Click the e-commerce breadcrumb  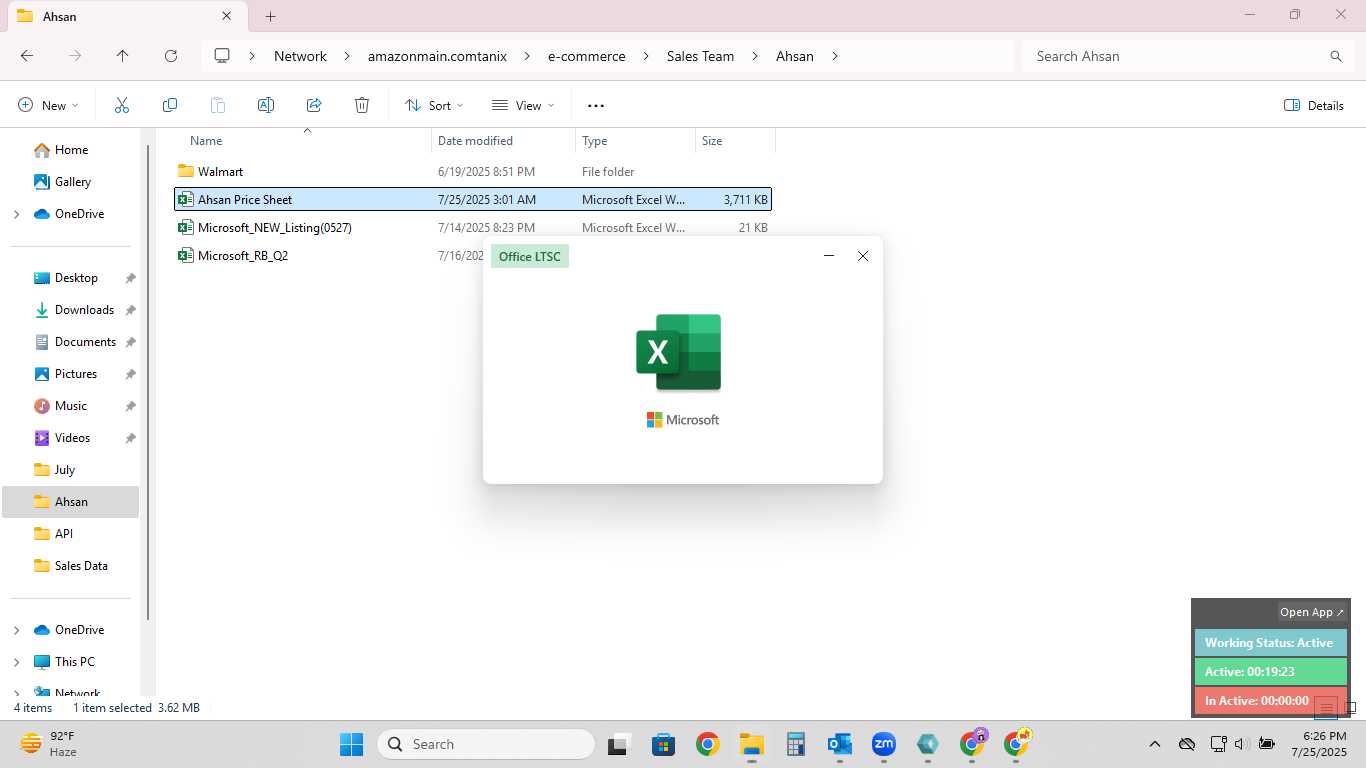point(587,56)
